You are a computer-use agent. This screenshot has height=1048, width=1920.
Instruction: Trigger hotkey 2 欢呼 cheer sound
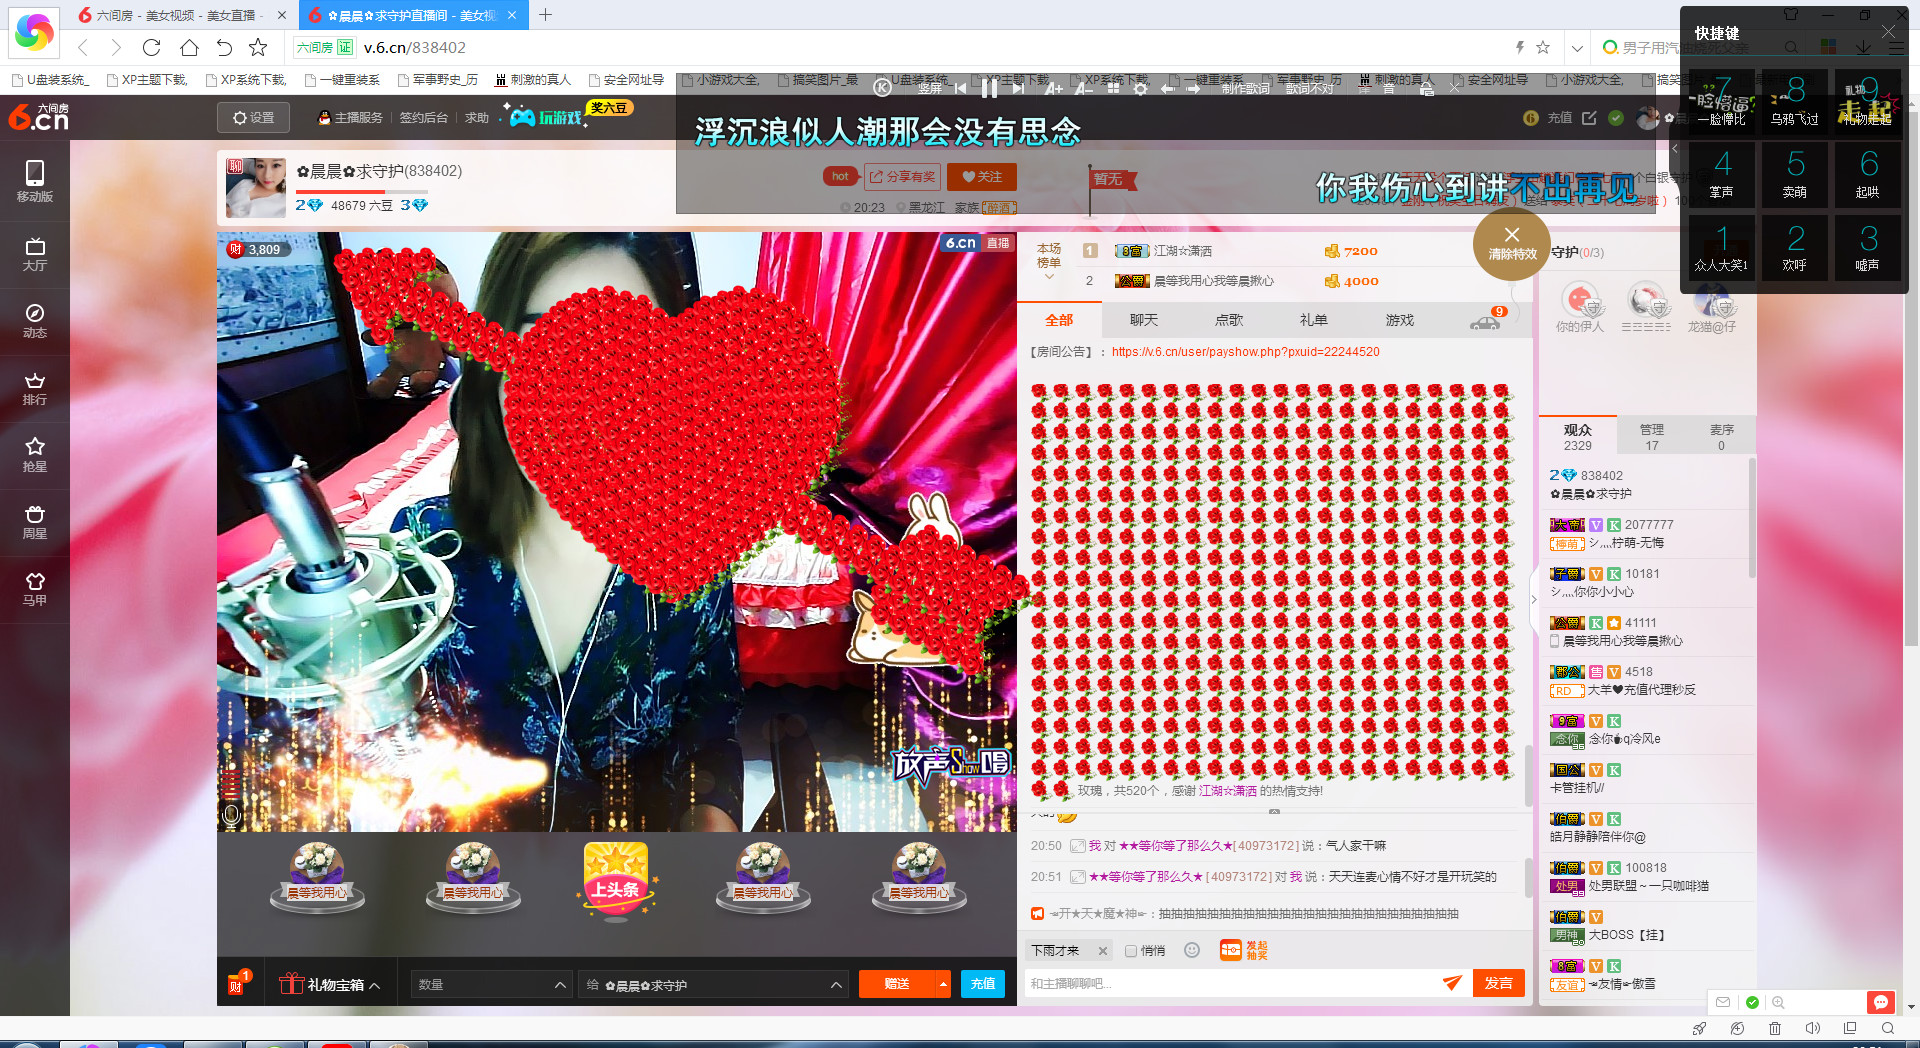click(x=1795, y=248)
